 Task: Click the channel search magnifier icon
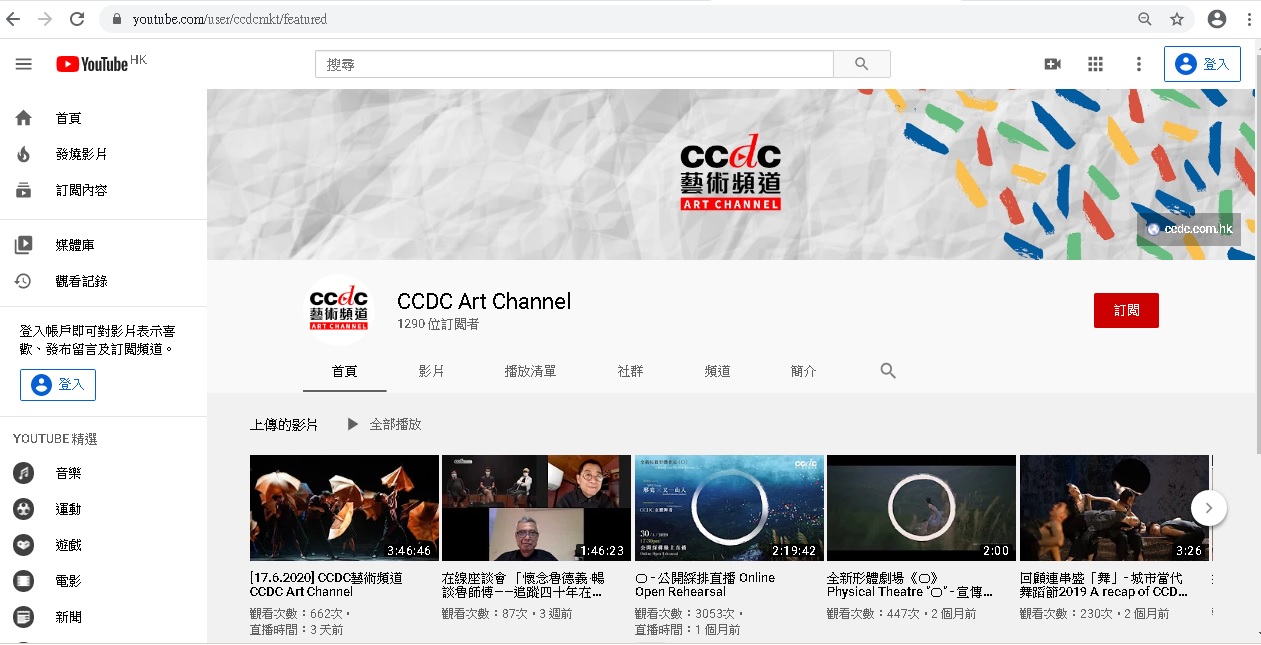[888, 371]
